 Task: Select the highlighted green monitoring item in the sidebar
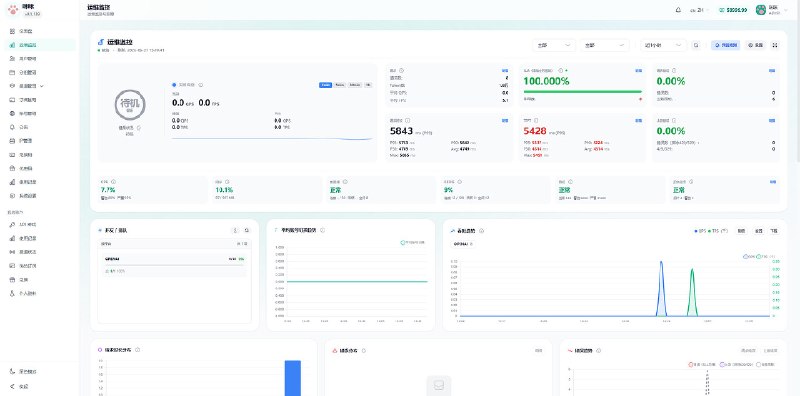[40, 45]
